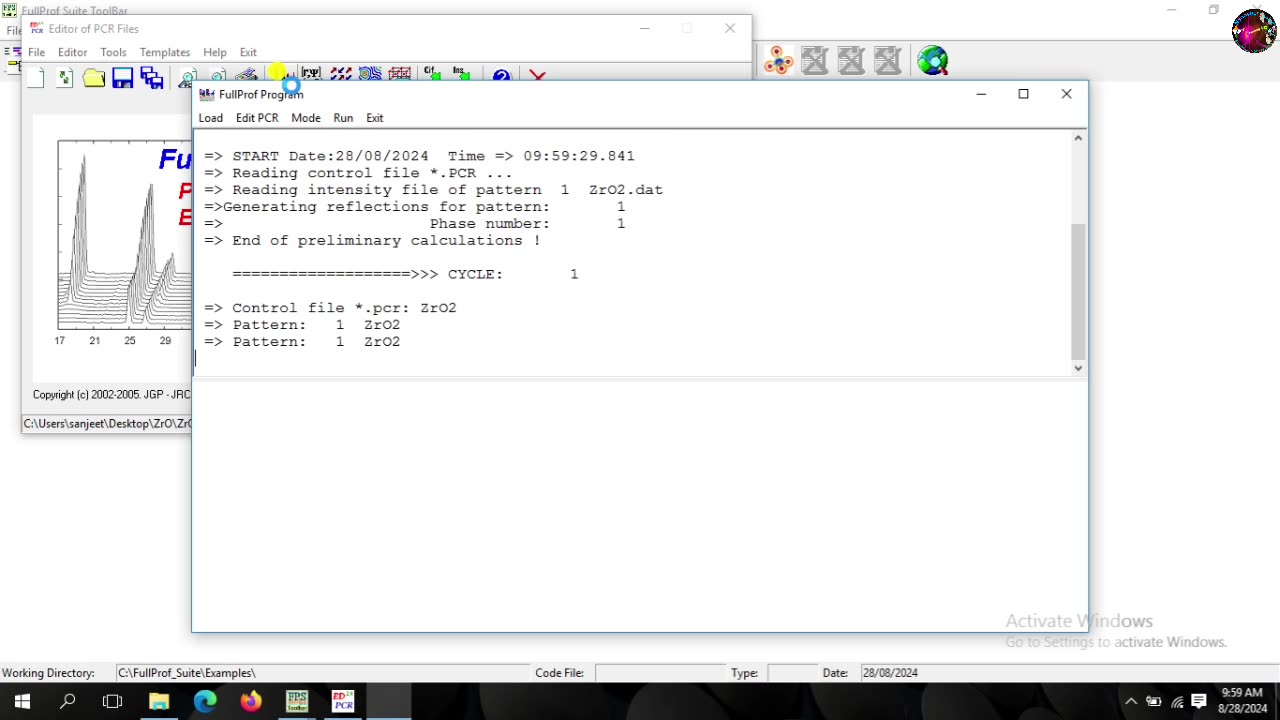
Task: Show hidden system tray icons
Action: pos(1131,702)
